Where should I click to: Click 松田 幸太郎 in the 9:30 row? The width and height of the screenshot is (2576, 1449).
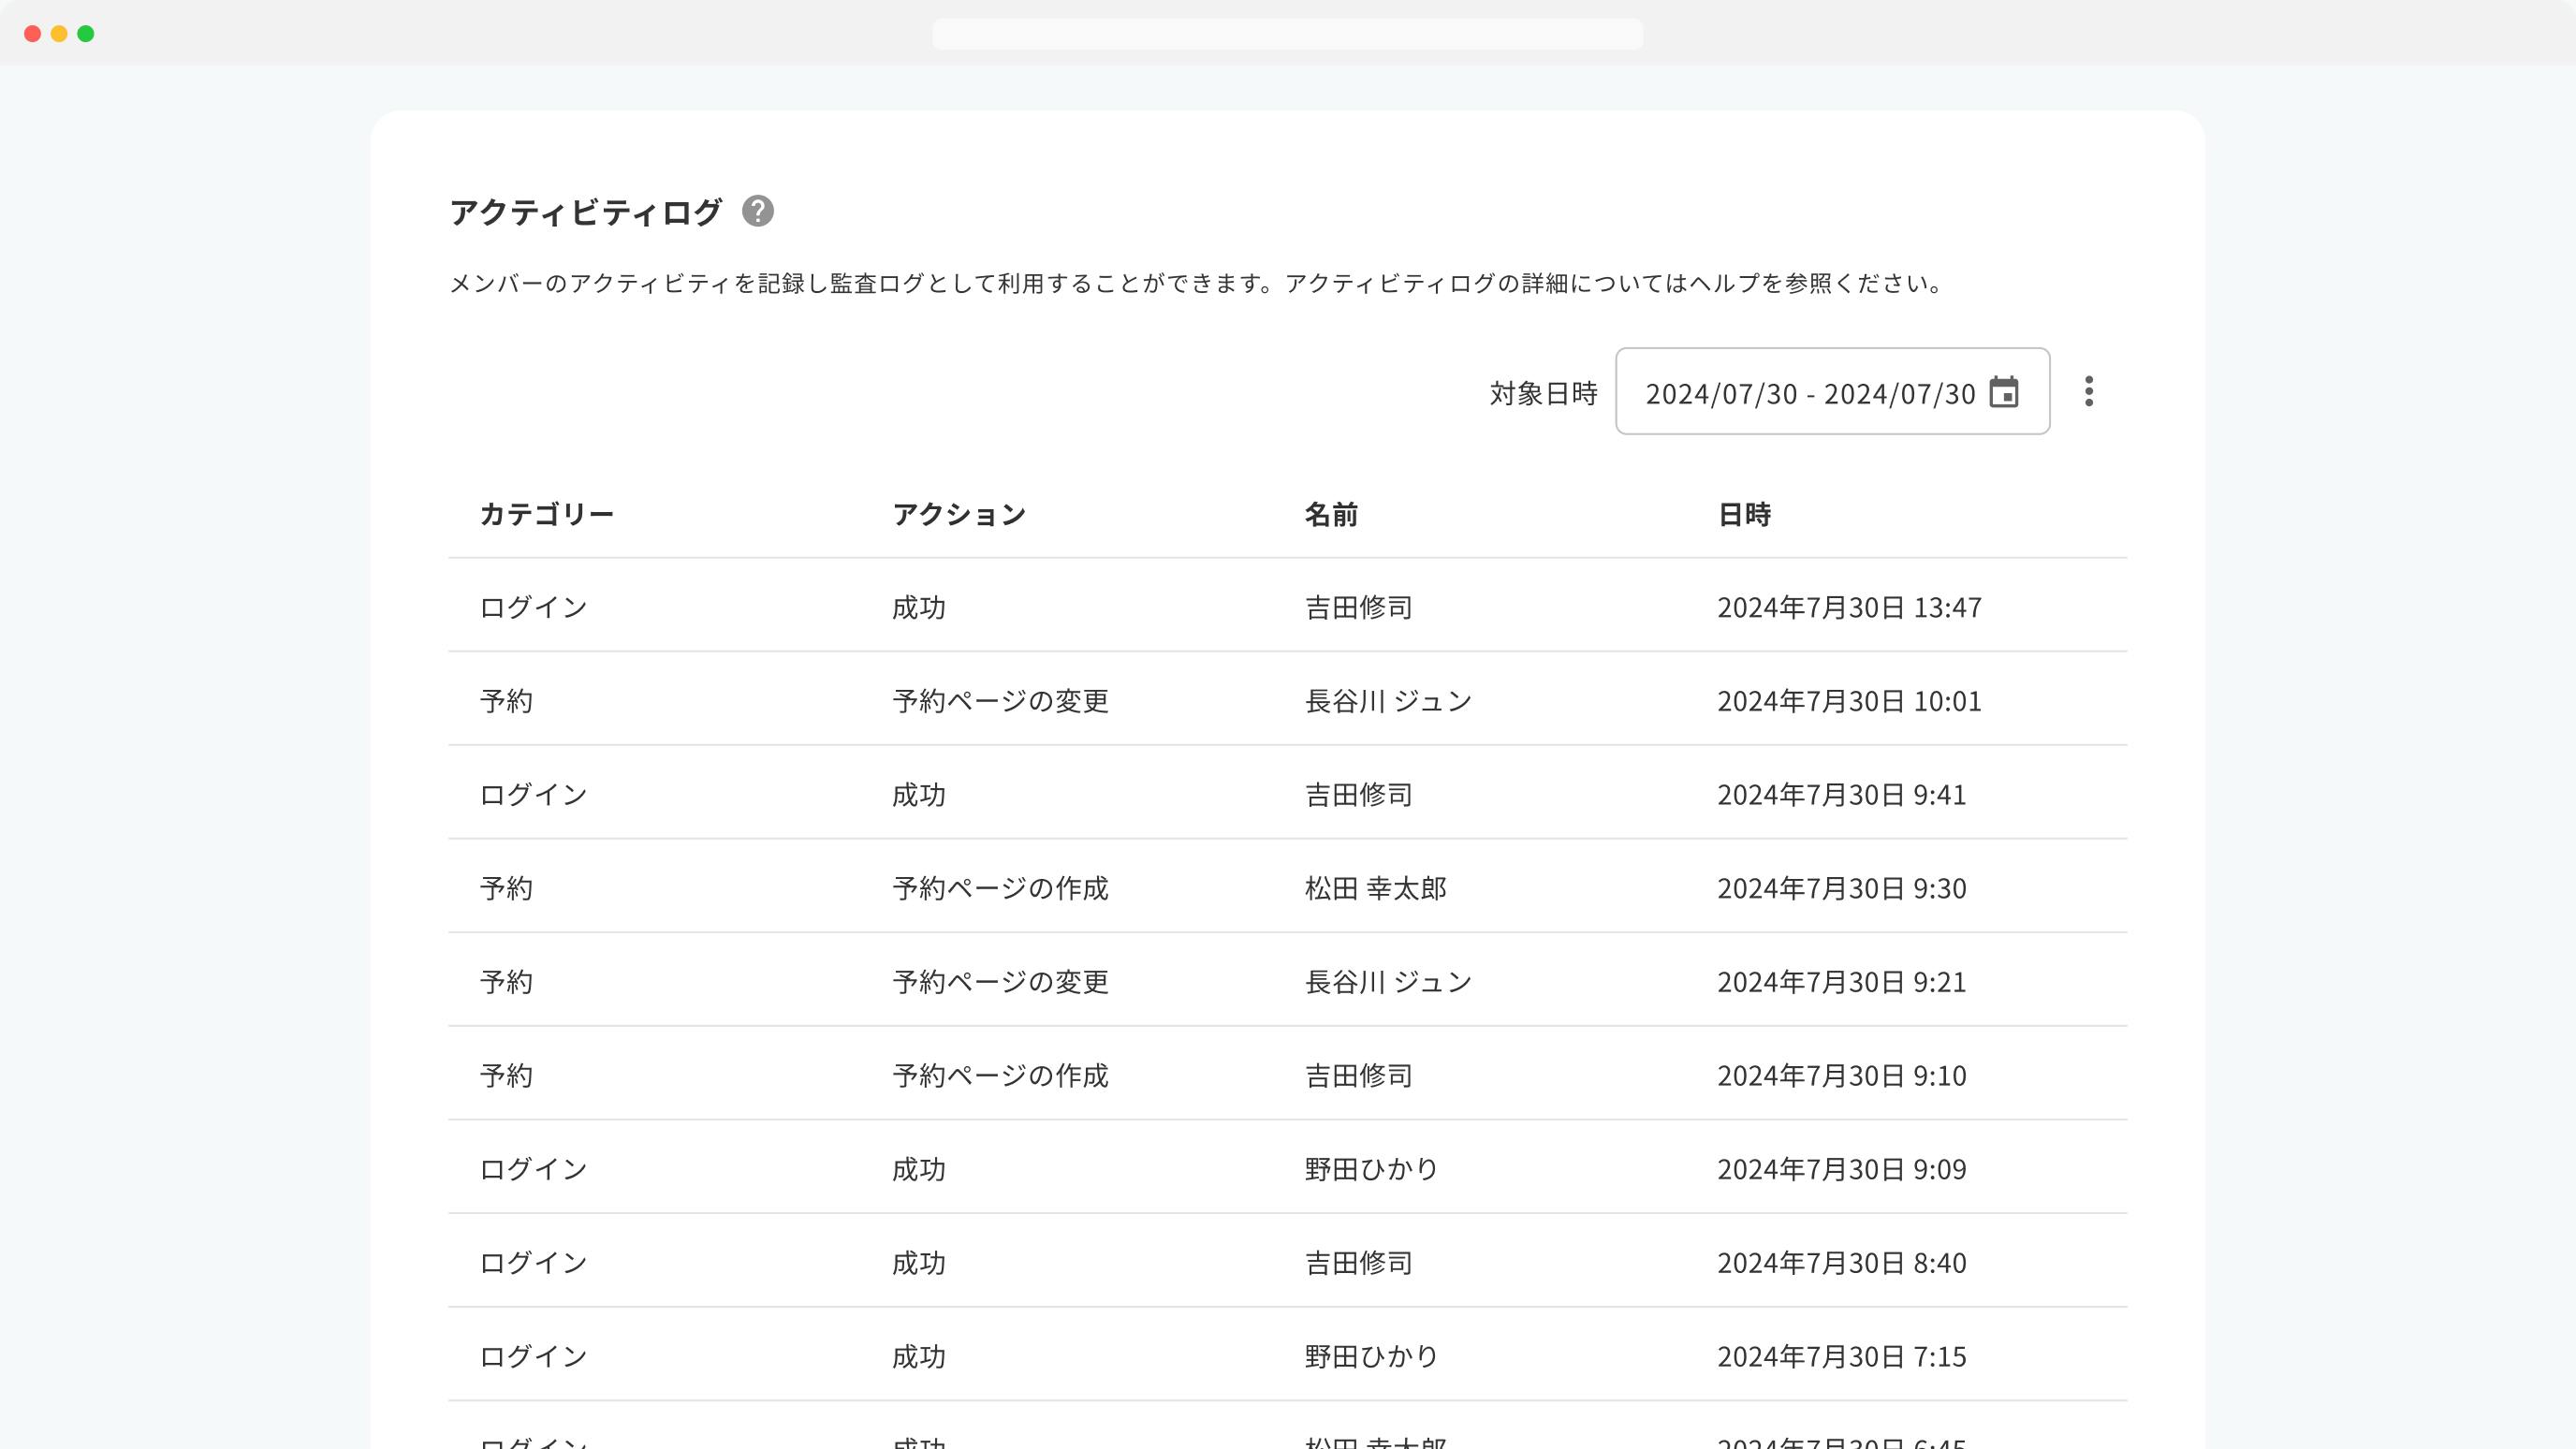coord(1375,888)
